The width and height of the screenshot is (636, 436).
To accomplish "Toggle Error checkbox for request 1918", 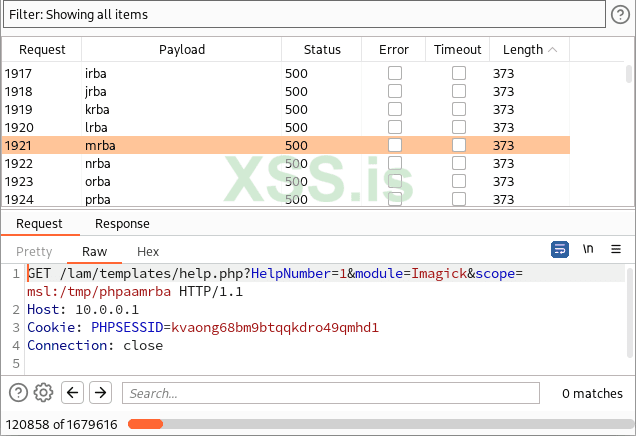I will tap(395, 91).
